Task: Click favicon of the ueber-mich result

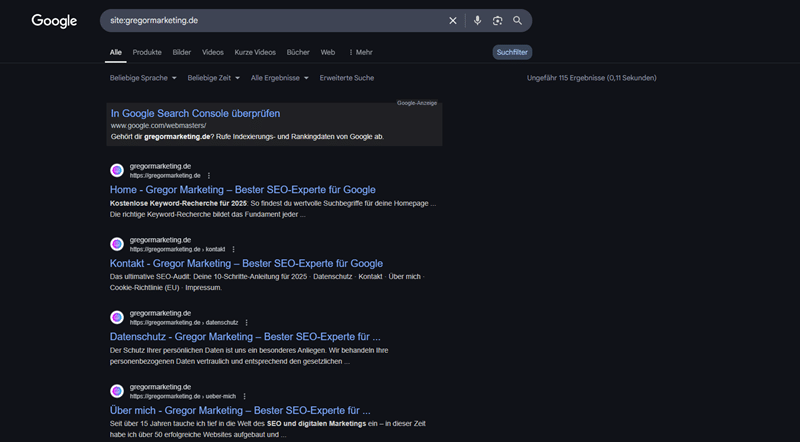Action: (117, 391)
